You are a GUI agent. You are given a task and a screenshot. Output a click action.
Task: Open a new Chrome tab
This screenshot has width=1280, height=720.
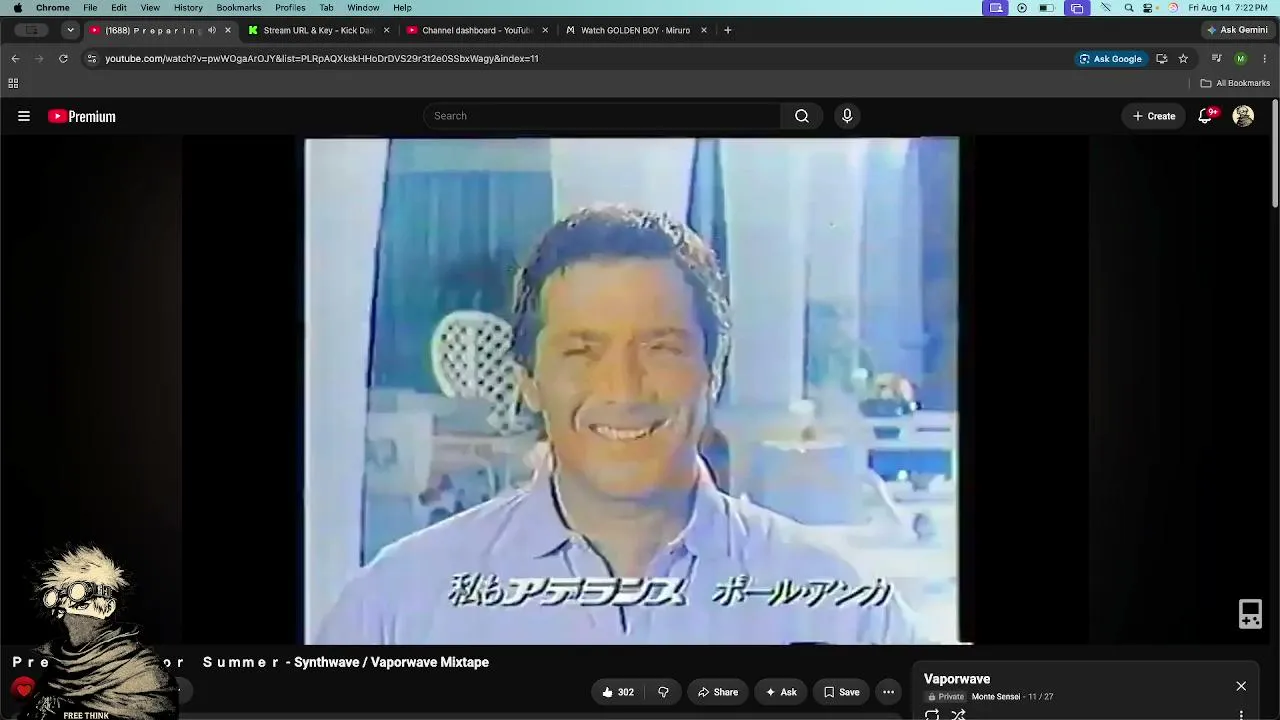point(728,30)
